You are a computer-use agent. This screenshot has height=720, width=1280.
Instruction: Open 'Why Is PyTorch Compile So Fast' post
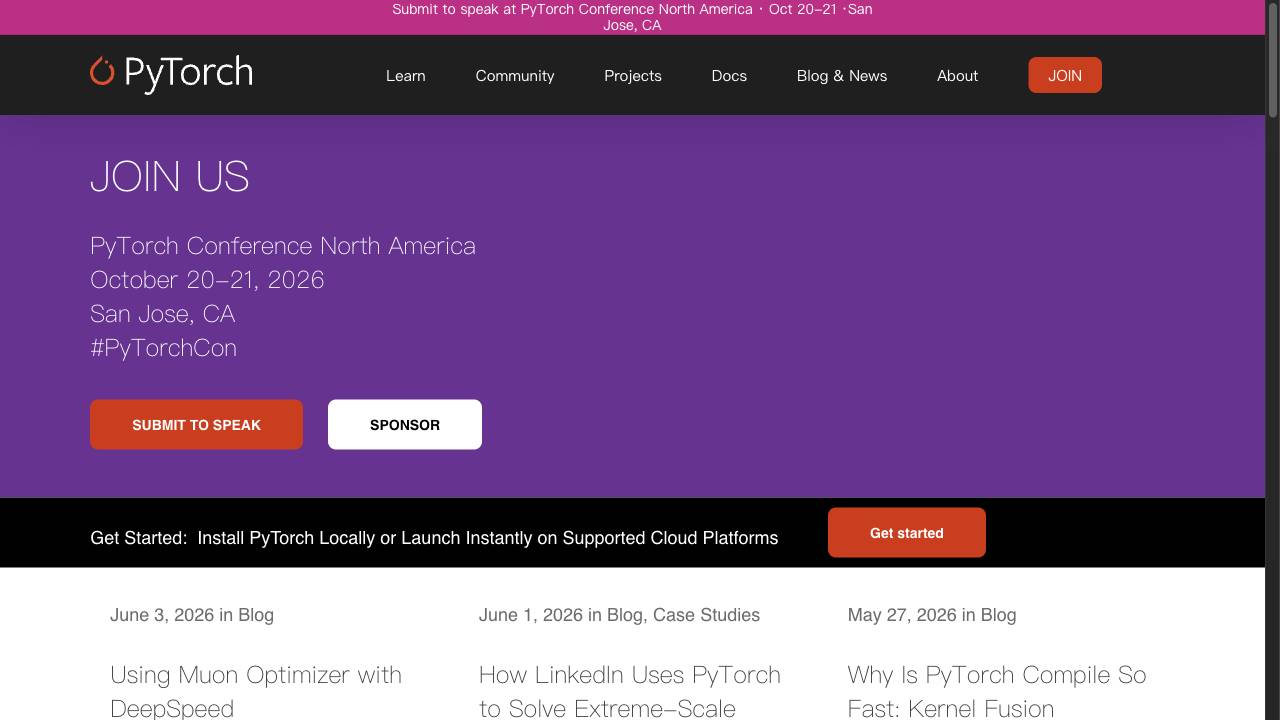(x=997, y=691)
